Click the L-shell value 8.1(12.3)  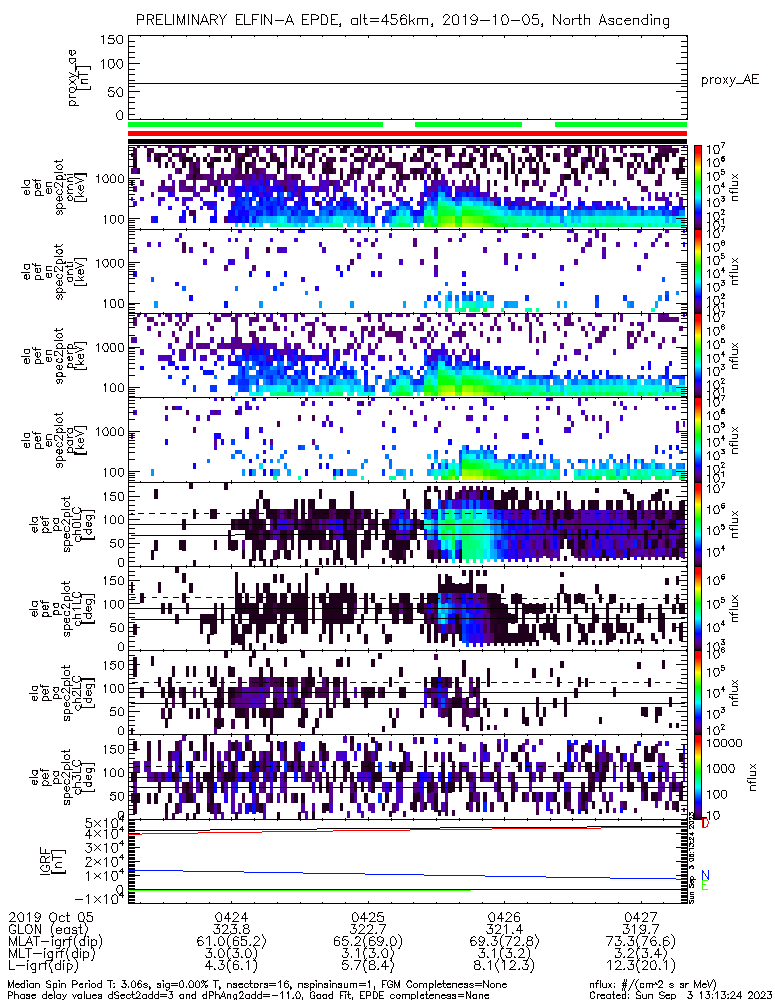[505, 966]
